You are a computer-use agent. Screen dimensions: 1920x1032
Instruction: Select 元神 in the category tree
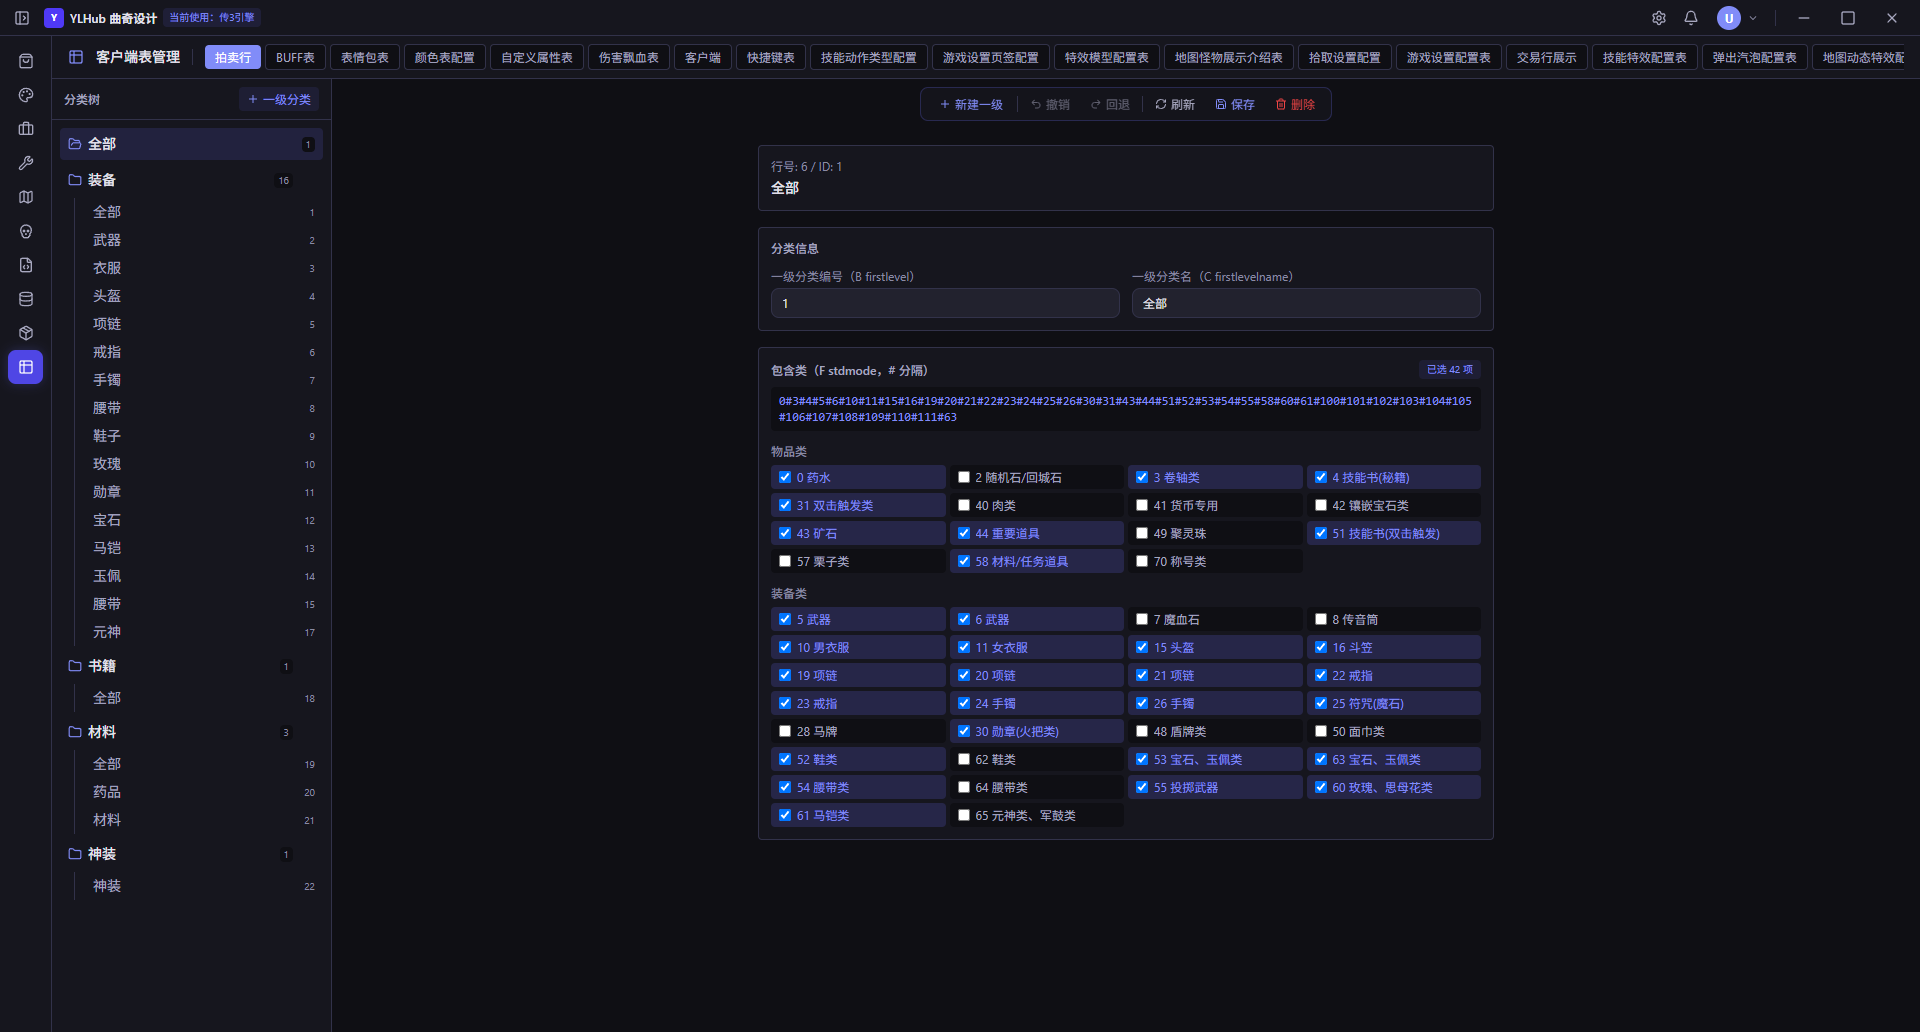pyautogui.click(x=203, y=632)
